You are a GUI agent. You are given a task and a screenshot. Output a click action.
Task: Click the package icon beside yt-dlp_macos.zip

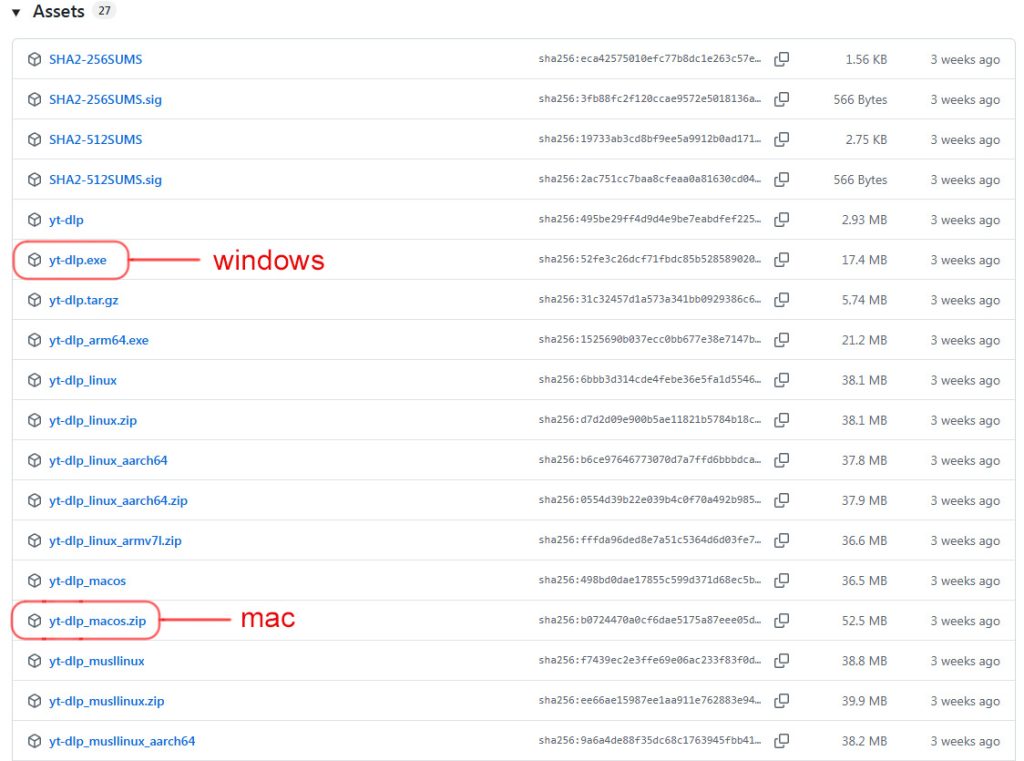[35, 621]
